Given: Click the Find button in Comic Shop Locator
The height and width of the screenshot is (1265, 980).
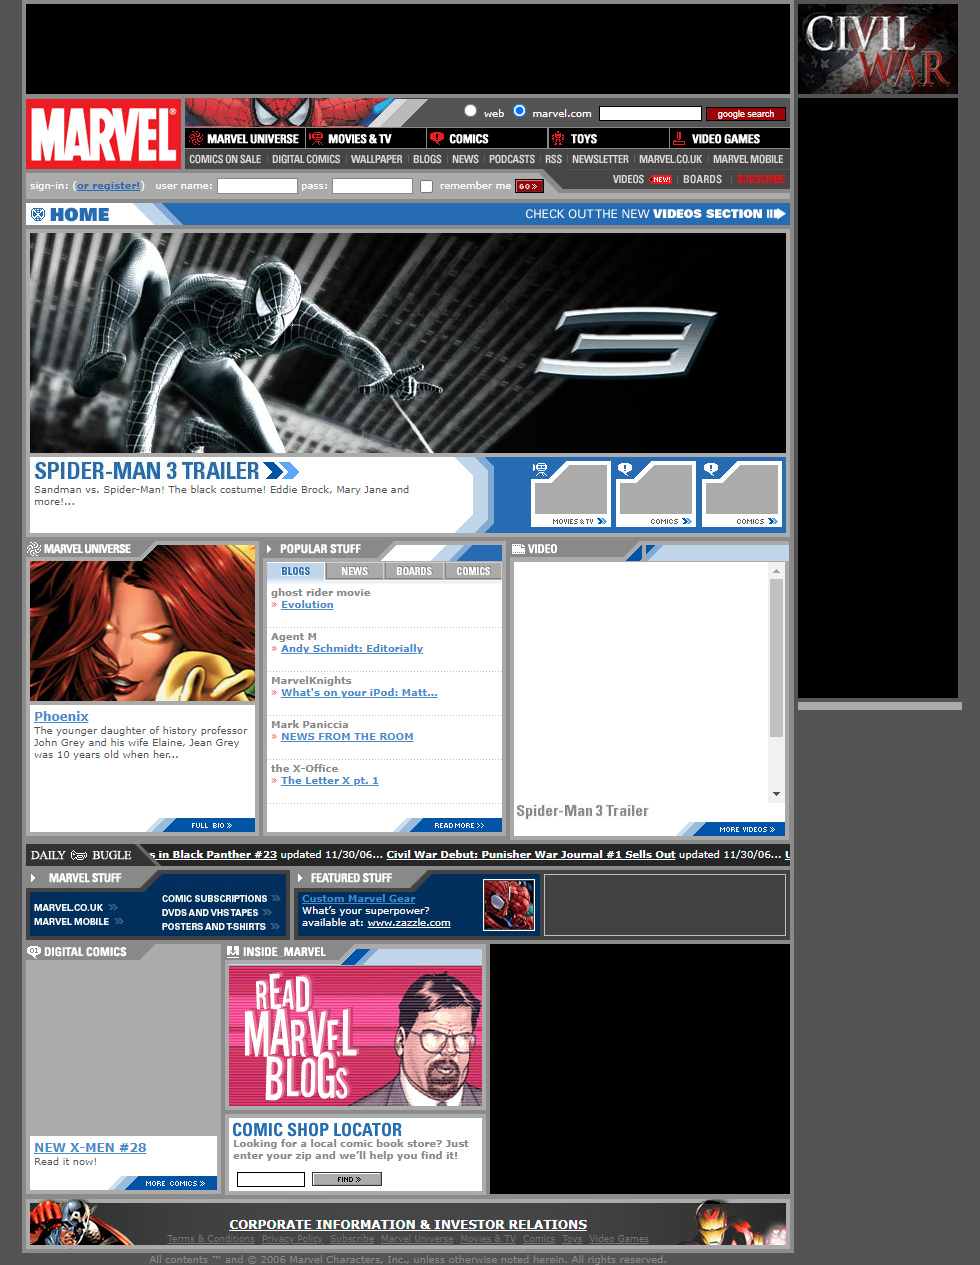Looking at the screenshot, I should [347, 1180].
